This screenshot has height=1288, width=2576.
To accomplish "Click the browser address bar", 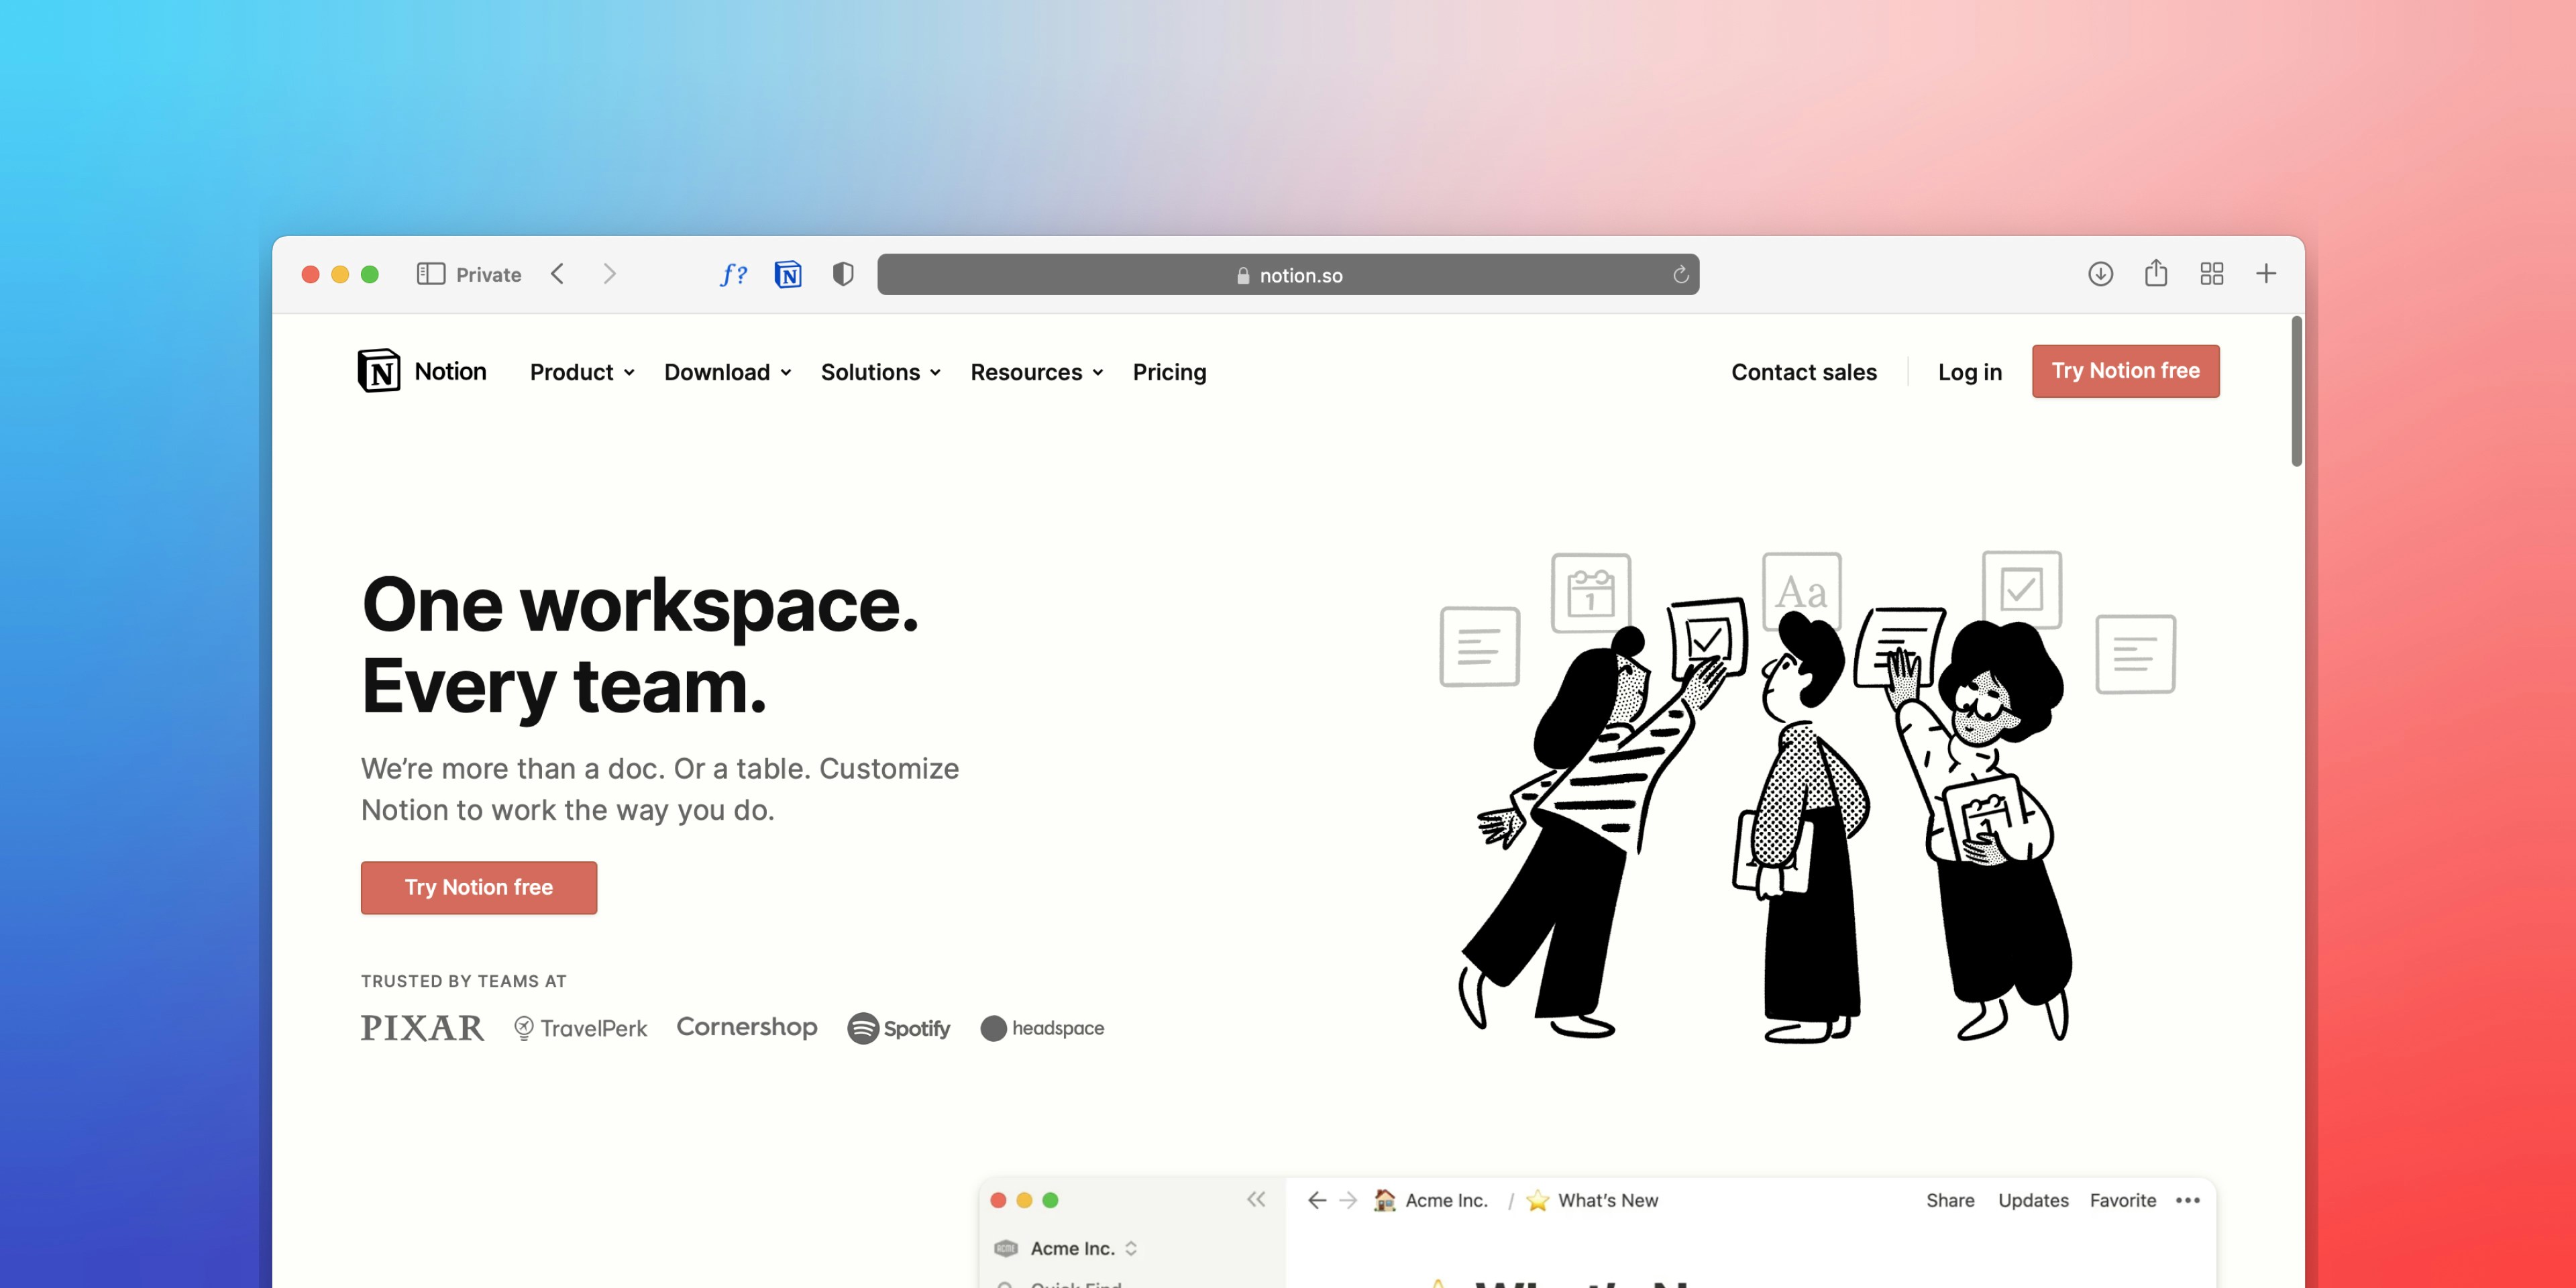I will coord(1289,274).
